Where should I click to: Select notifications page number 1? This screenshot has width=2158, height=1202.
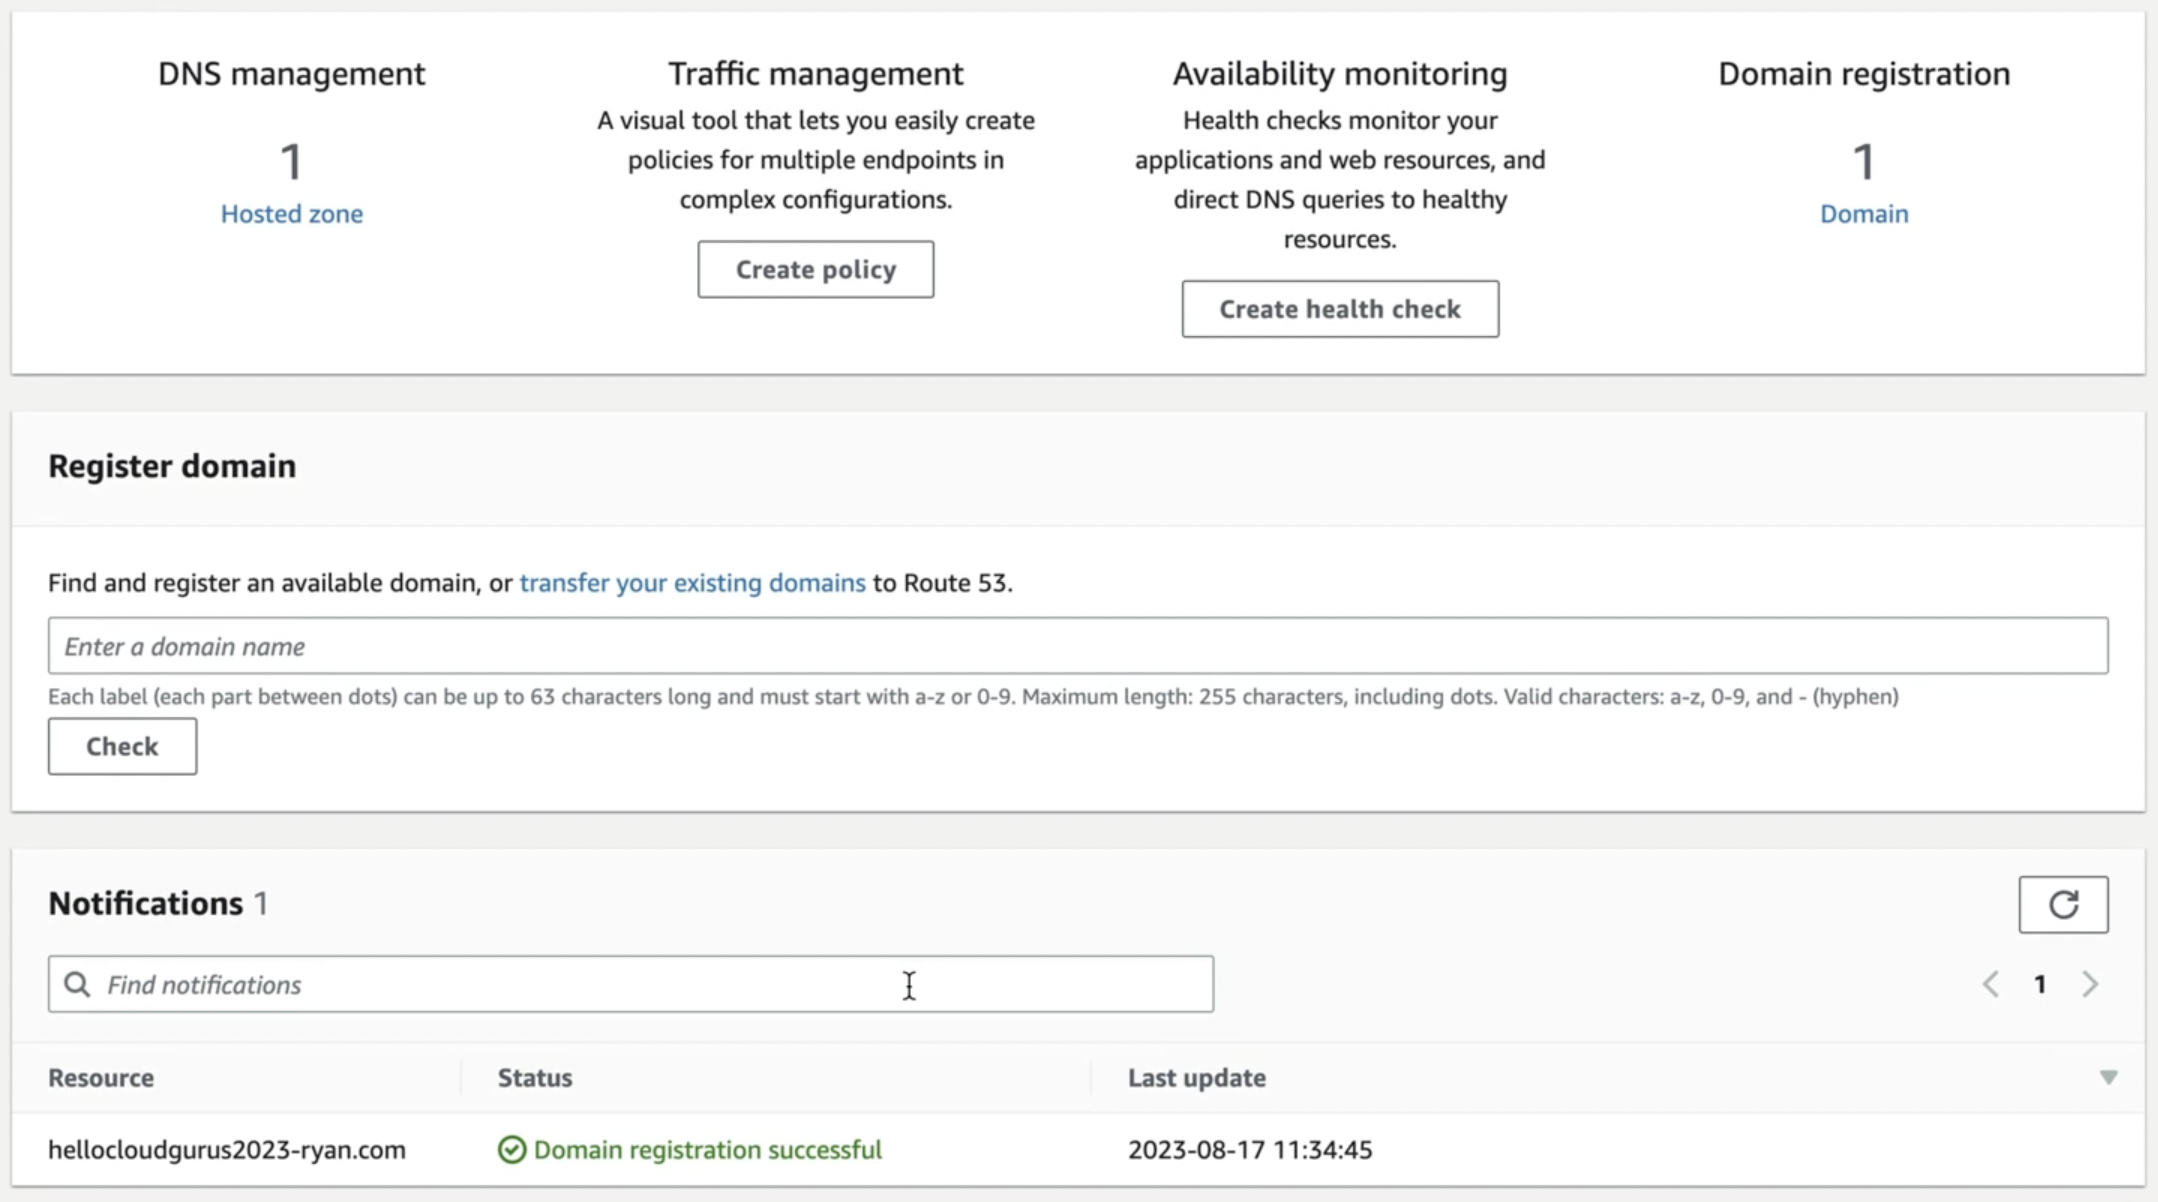click(2040, 985)
